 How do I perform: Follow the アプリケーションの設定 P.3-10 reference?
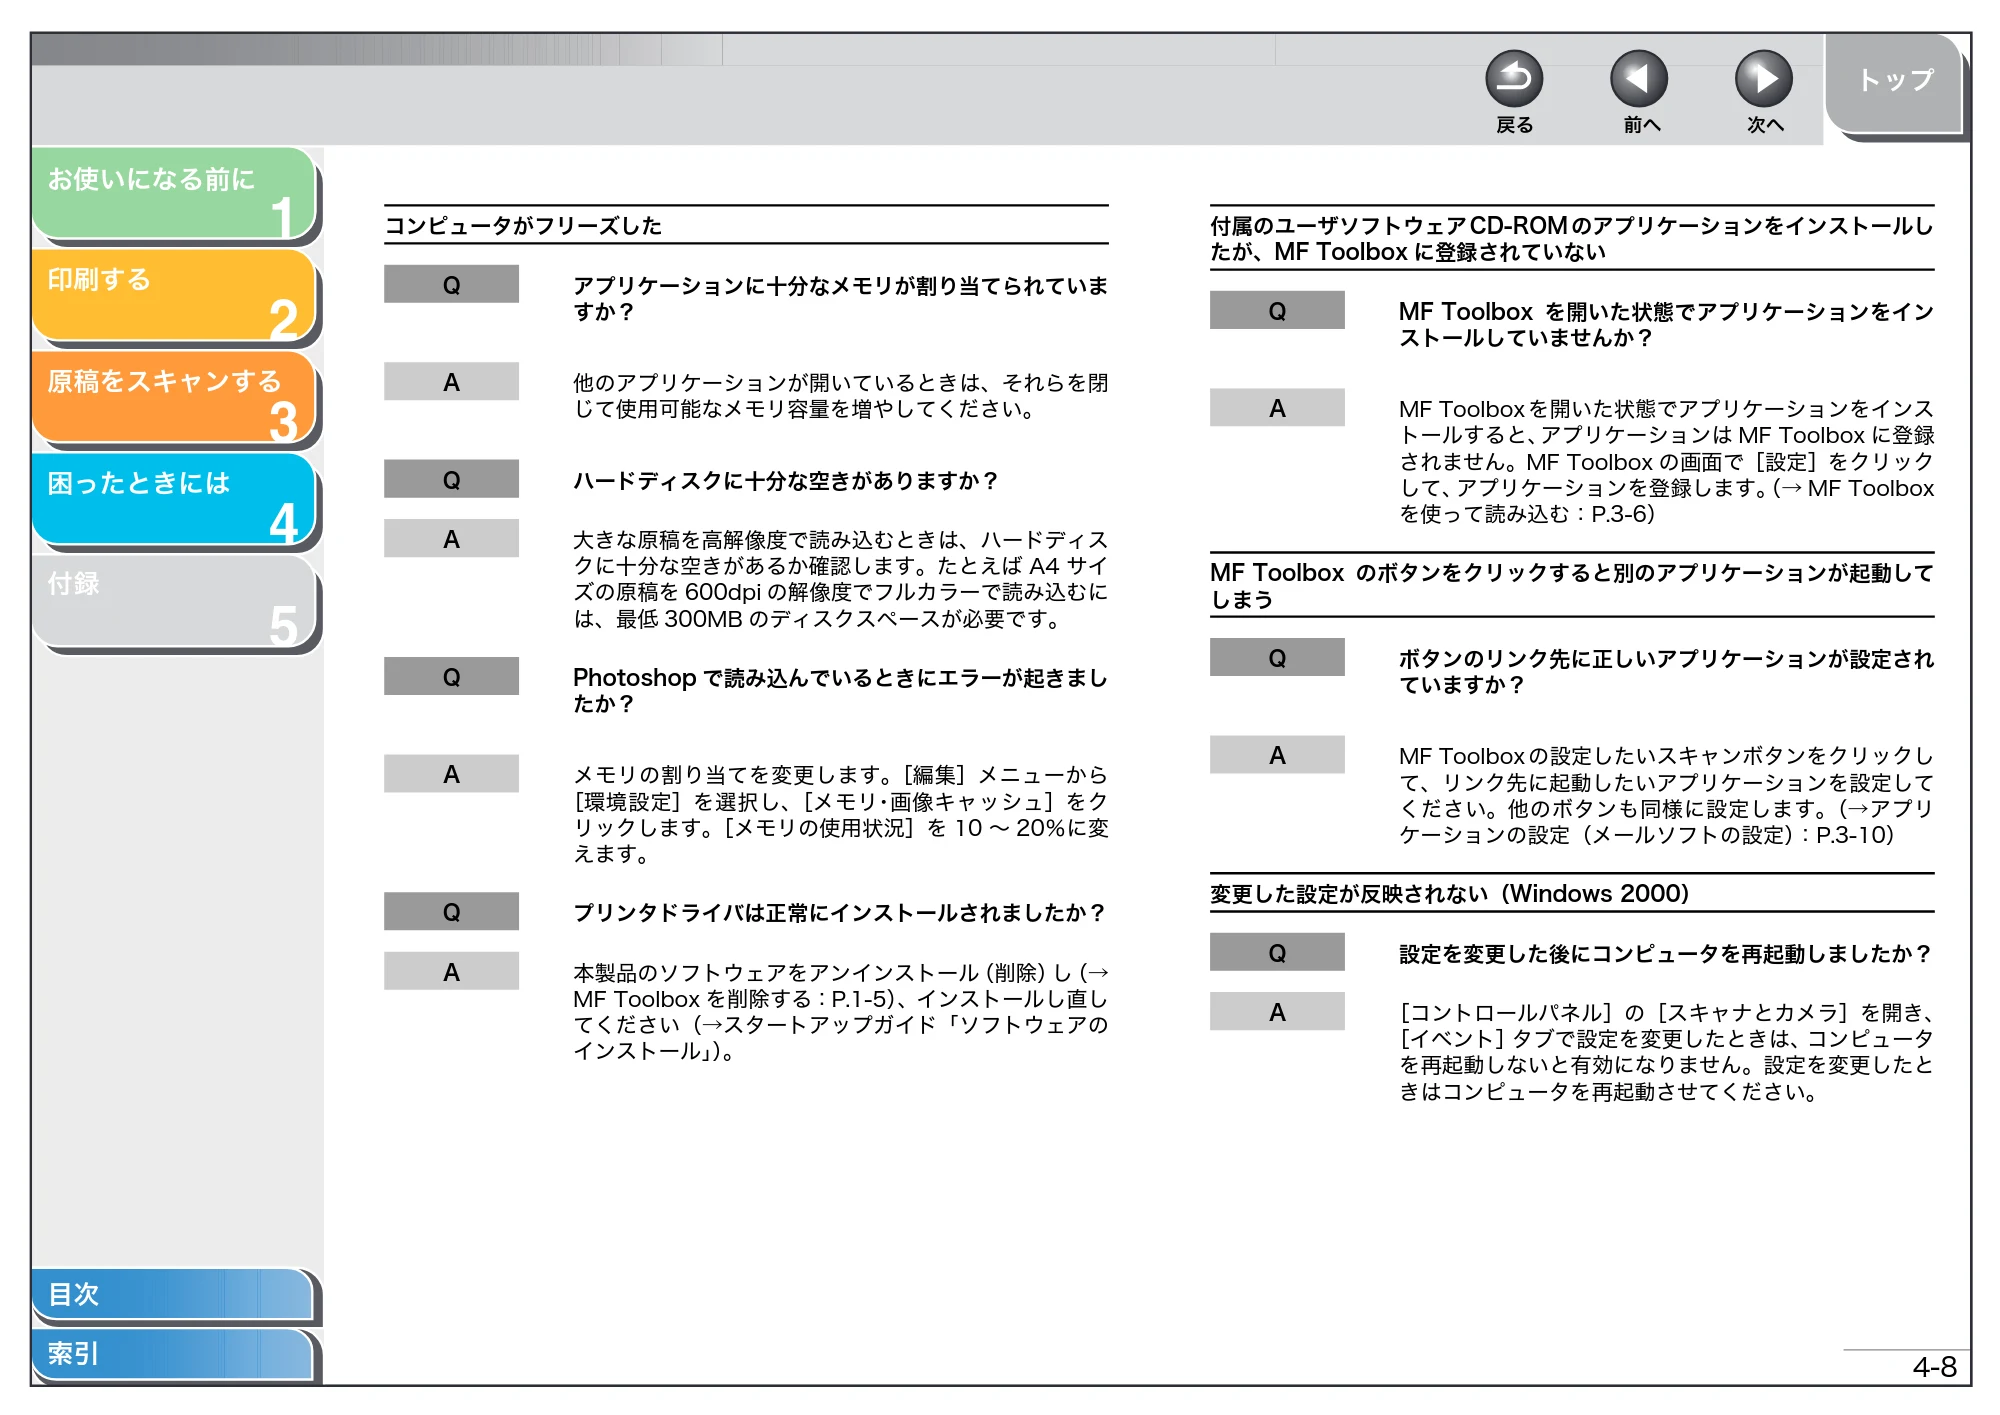(1666, 822)
